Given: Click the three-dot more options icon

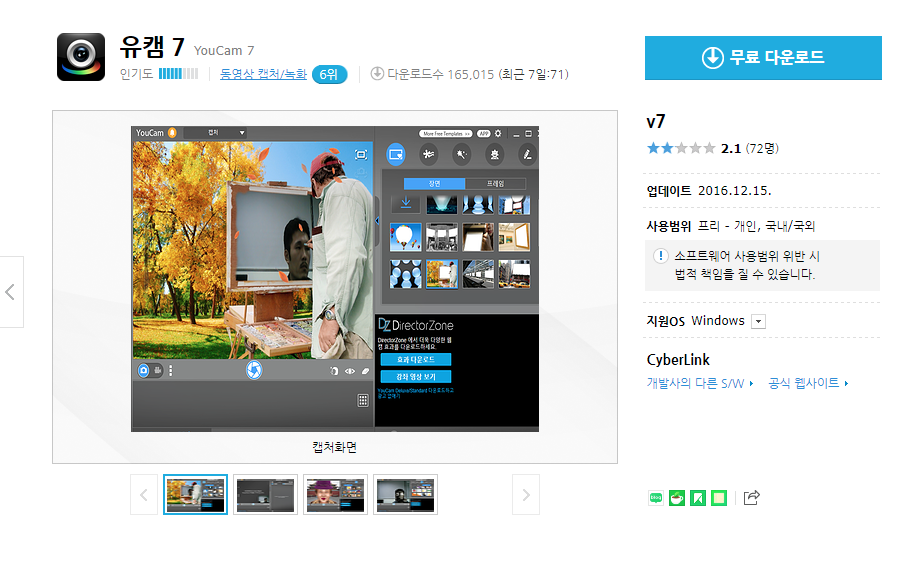Looking at the screenshot, I should click(171, 371).
